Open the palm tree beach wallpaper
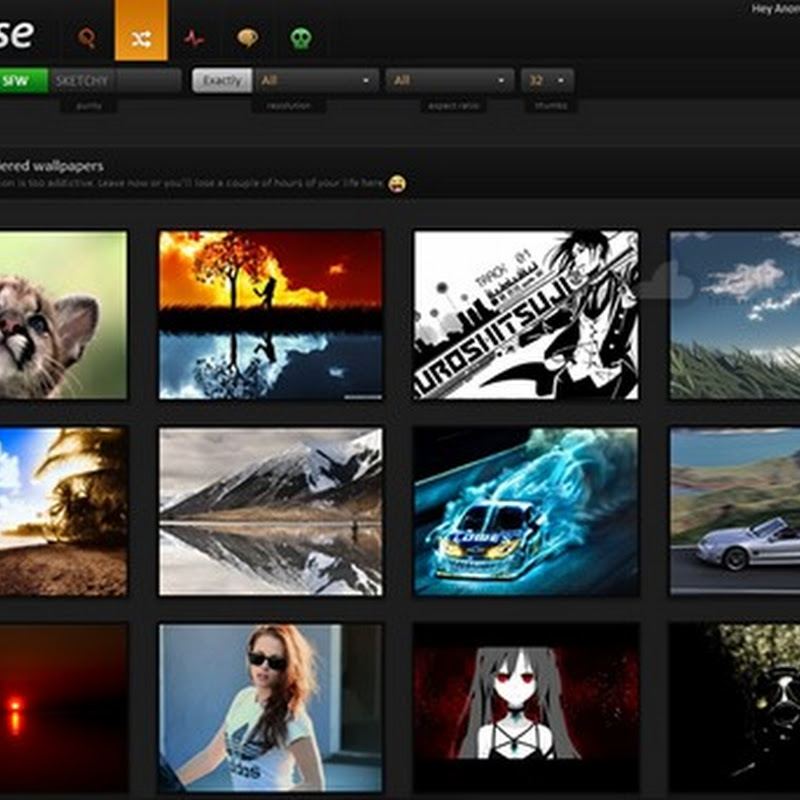 pyautogui.click(x=63, y=512)
